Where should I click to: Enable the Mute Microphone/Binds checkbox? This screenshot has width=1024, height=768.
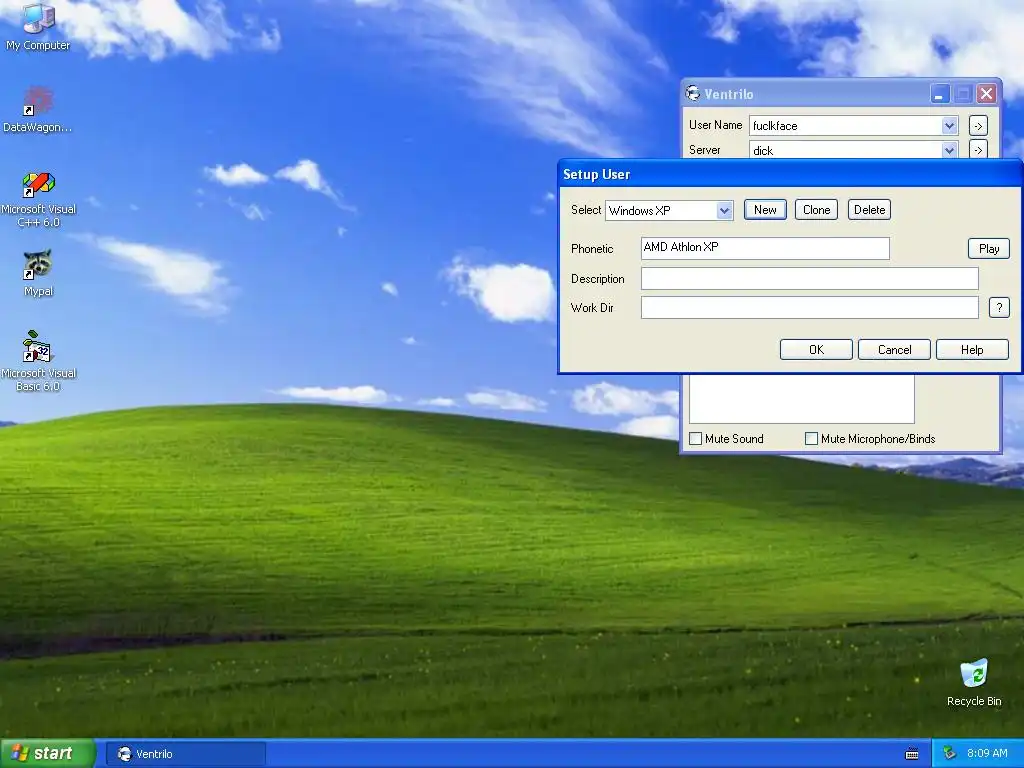pos(811,438)
